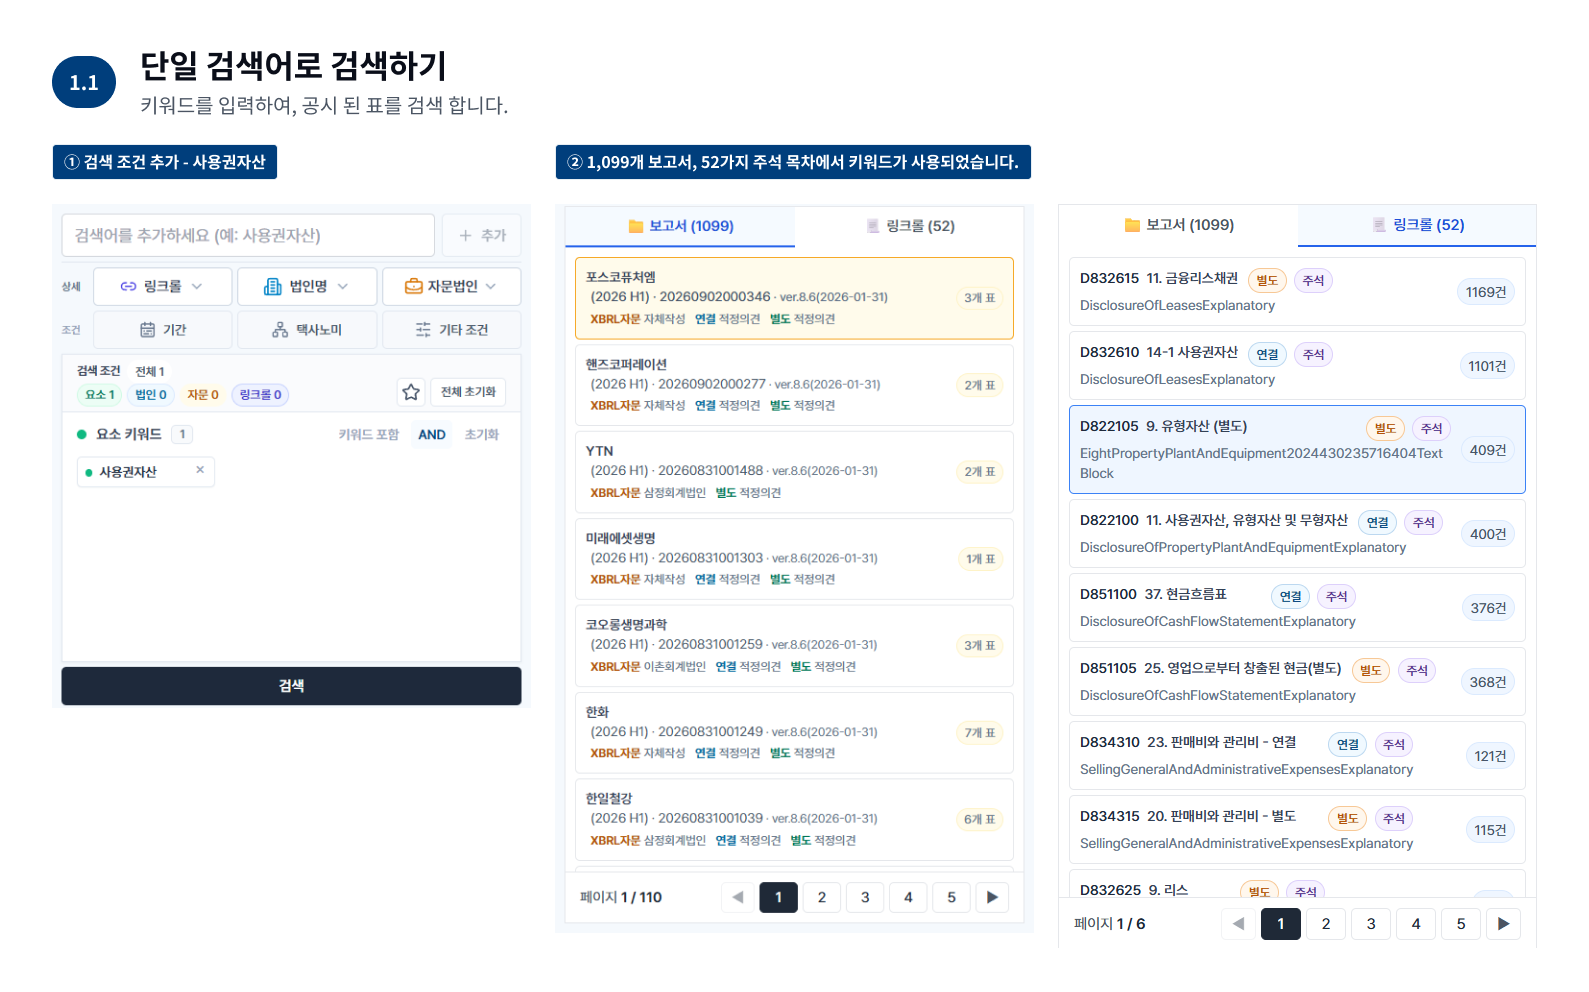Image resolution: width=1589 pixels, height=992 pixels.
Task: Open the 법인명 dropdown
Action: tap(307, 286)
